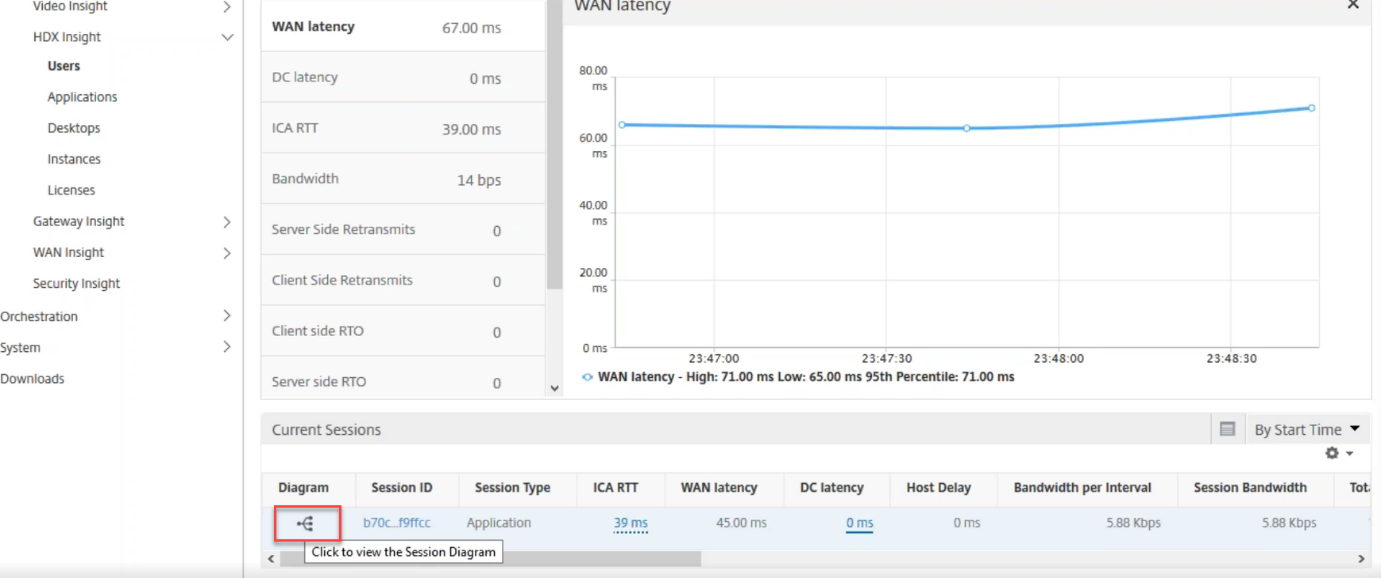
Task: Open session ID link b70c...f9ffcc
Action: point(397,523)
